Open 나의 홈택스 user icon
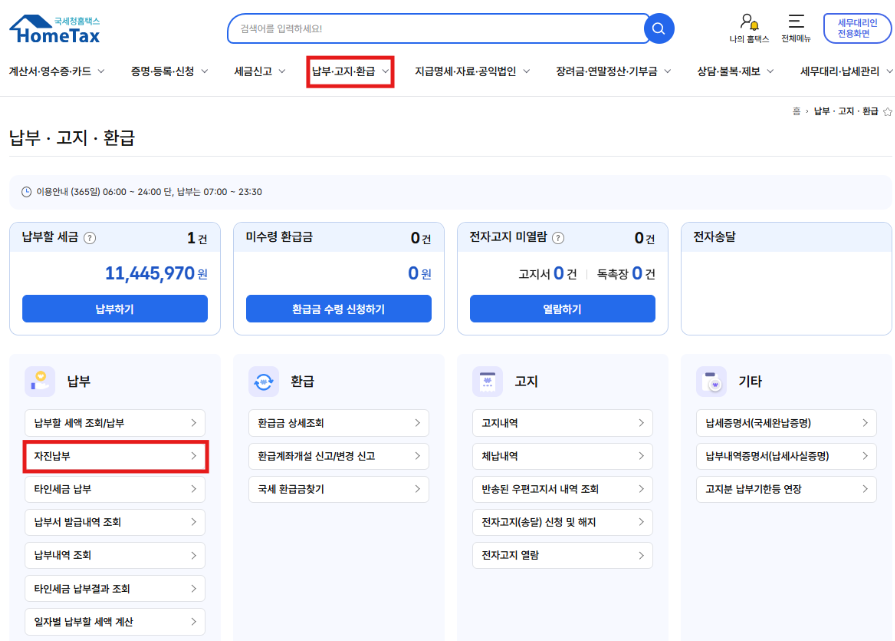This screenshot has height=641, width=895. coord(749,29)
